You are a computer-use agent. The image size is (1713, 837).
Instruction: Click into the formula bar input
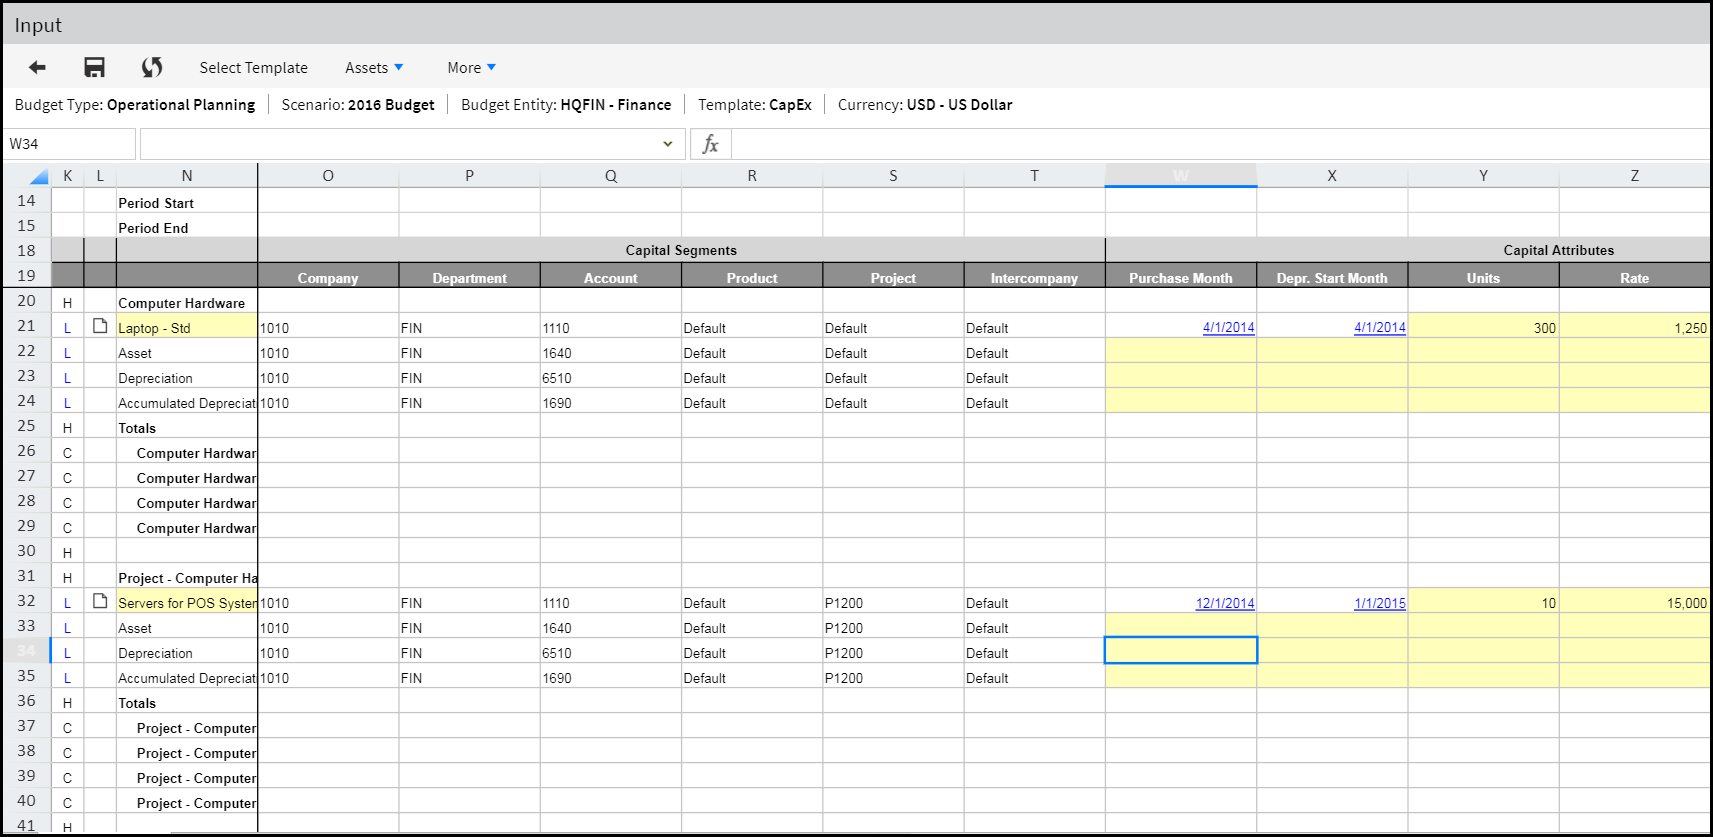click(x=1220, y=144)
